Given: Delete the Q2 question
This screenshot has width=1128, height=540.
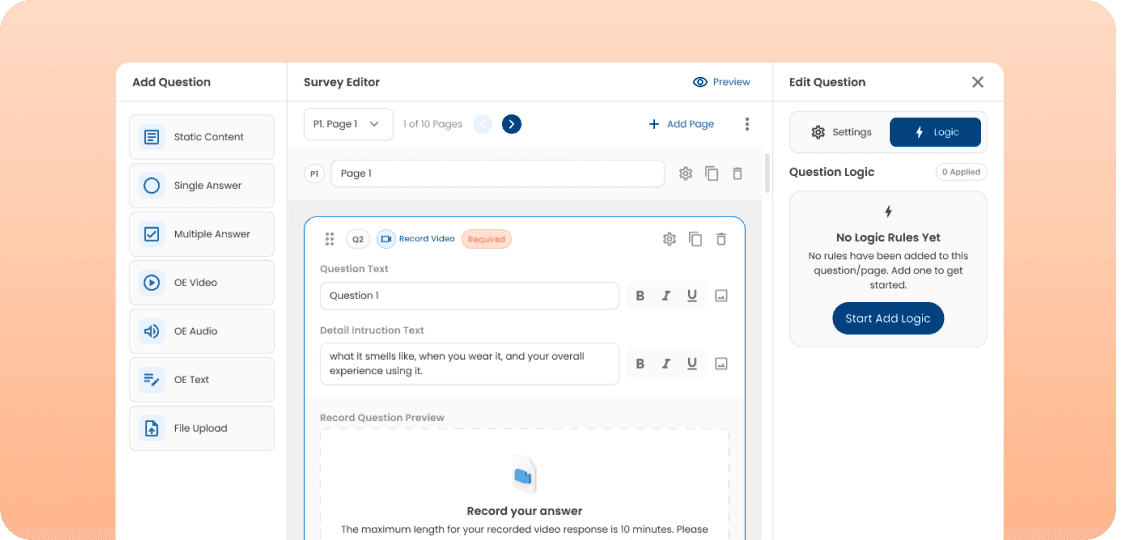Looking at the screenshot, I should tap(722, 239).
